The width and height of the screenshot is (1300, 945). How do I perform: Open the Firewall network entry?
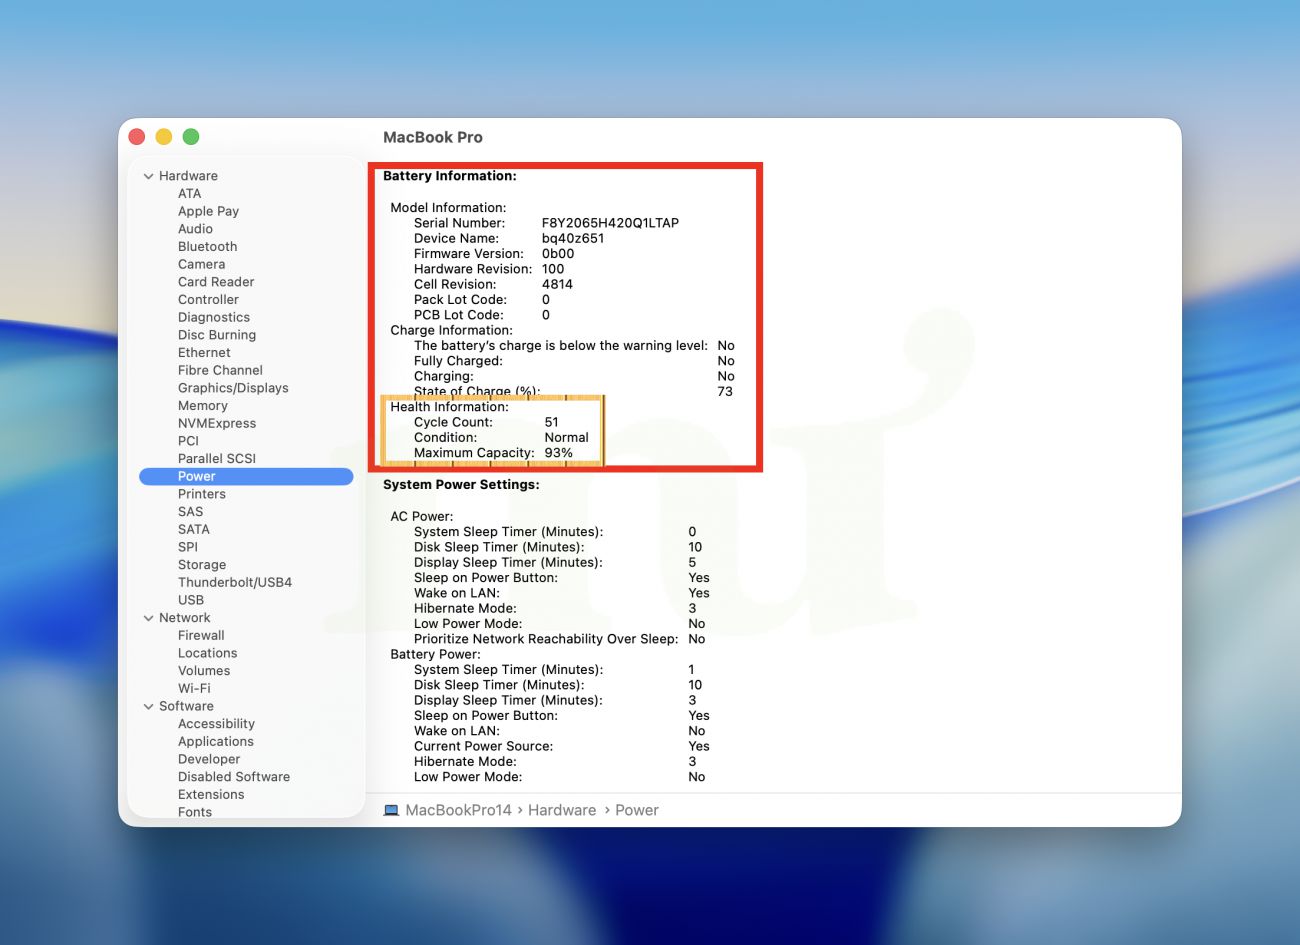pyautogui.click(x=201, y=636)
